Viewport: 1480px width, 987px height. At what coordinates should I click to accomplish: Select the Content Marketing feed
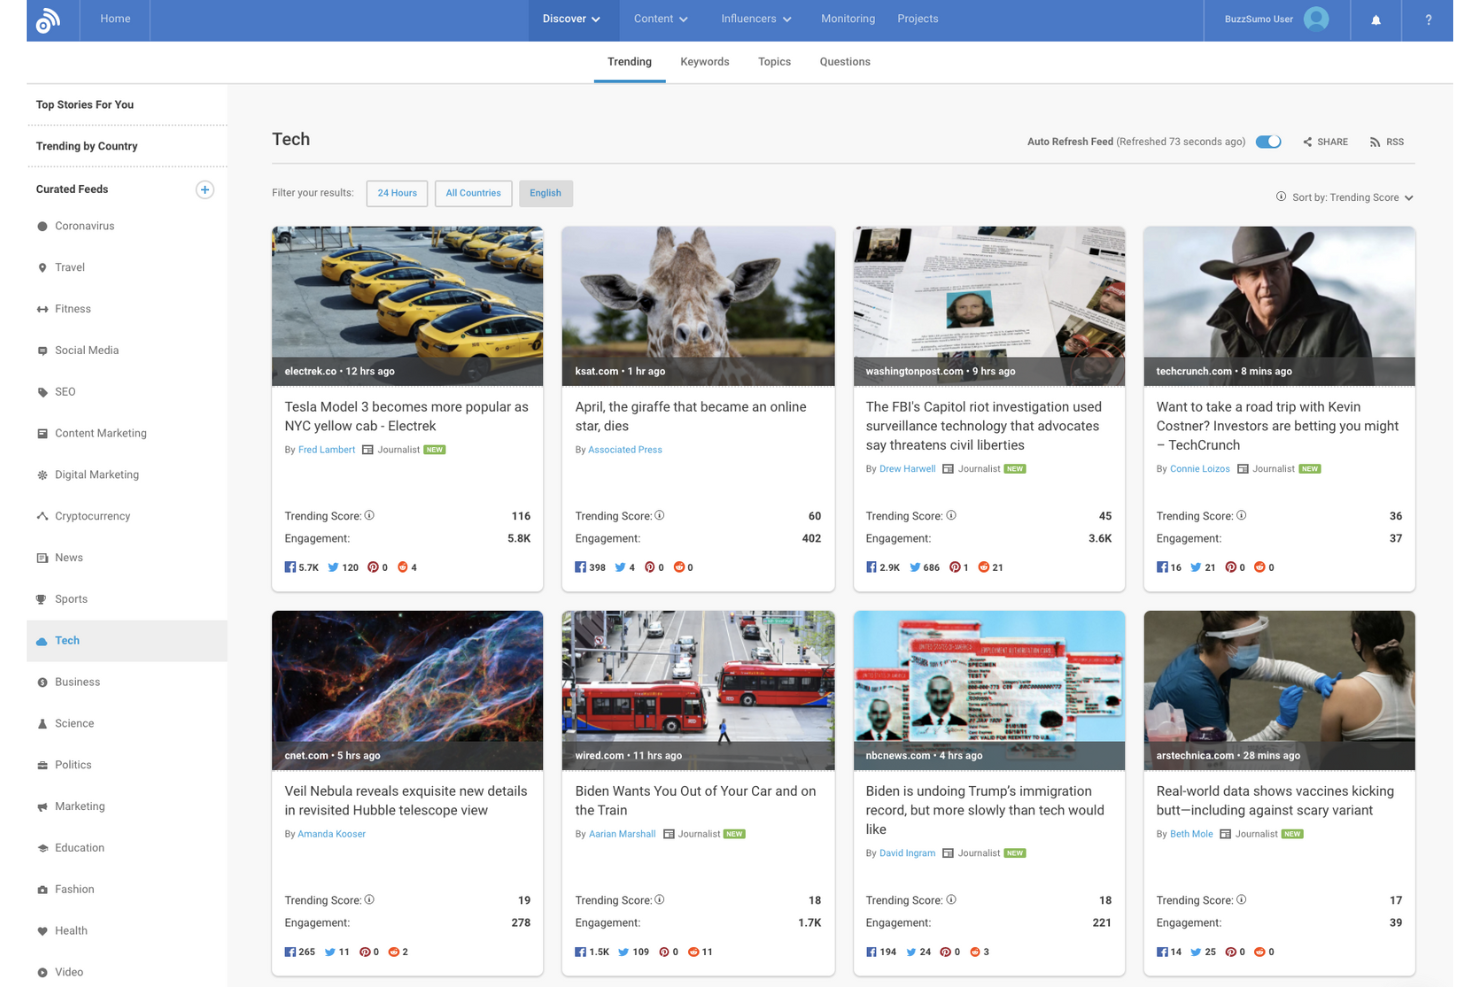(127, 434)
